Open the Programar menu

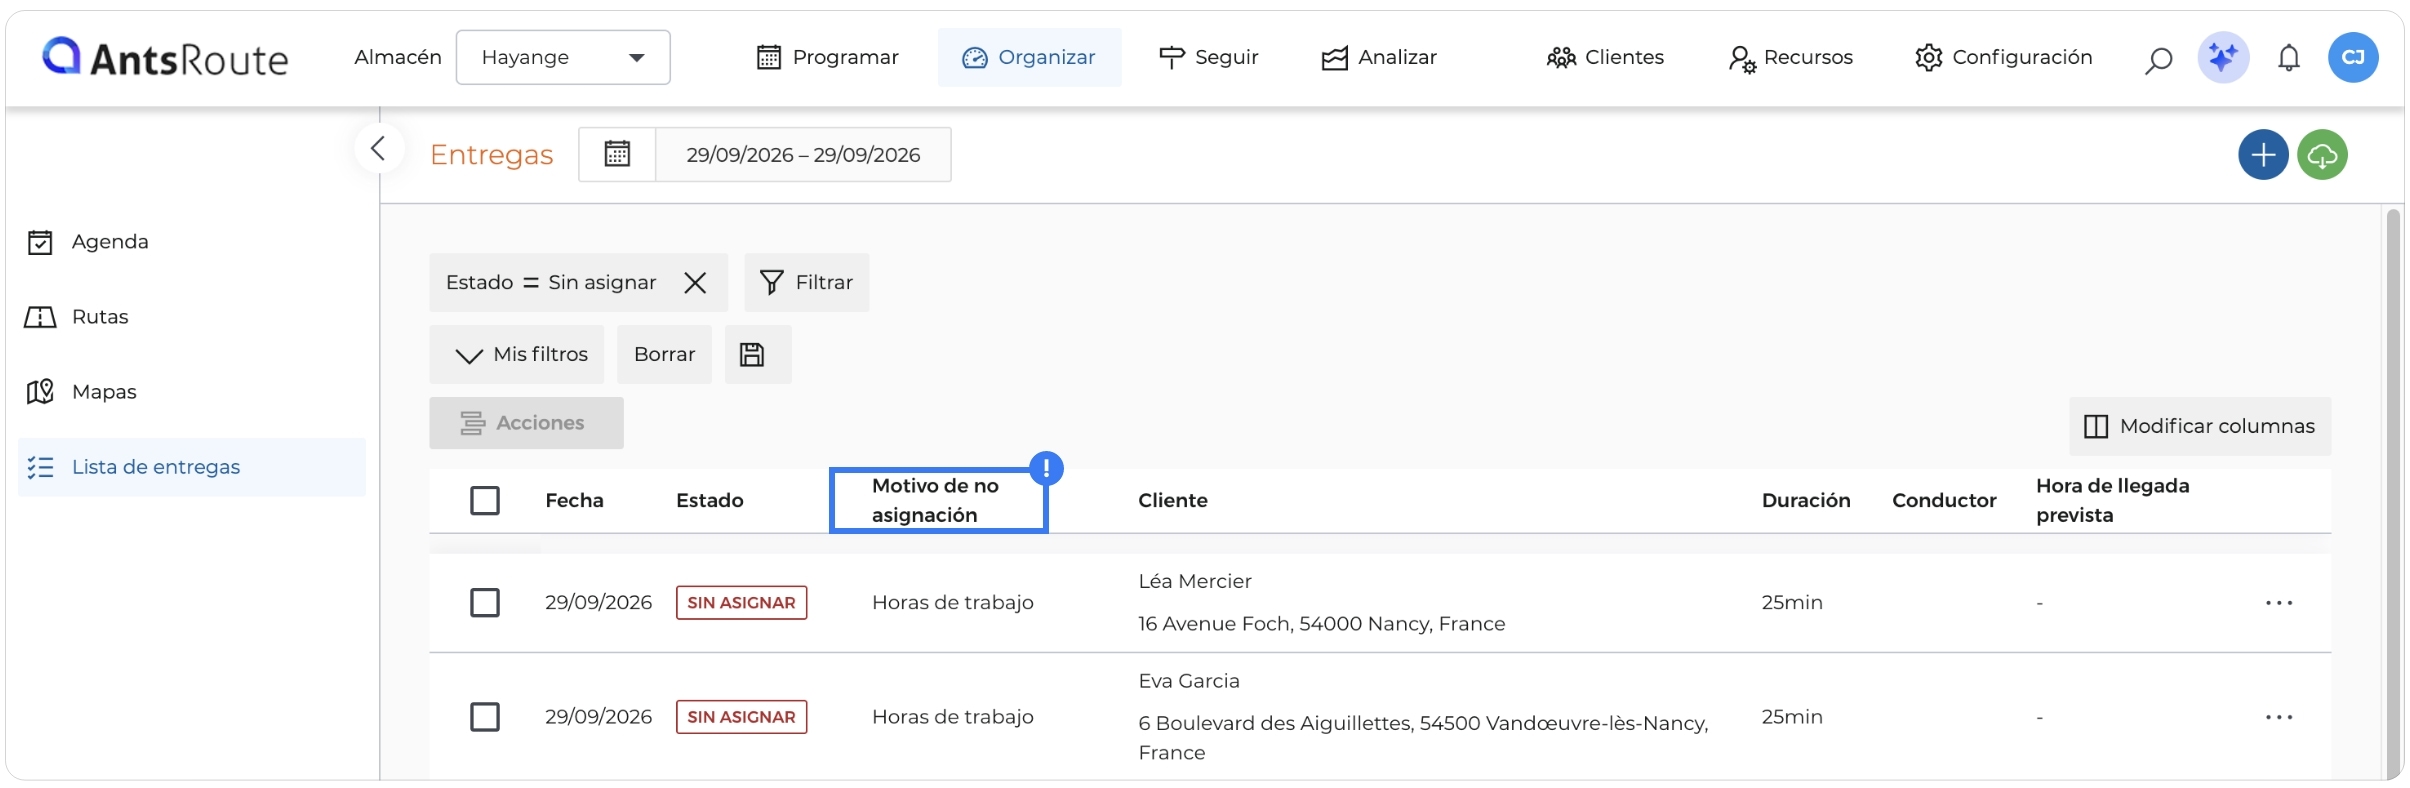pyautogui.click(x=827, y=57)
